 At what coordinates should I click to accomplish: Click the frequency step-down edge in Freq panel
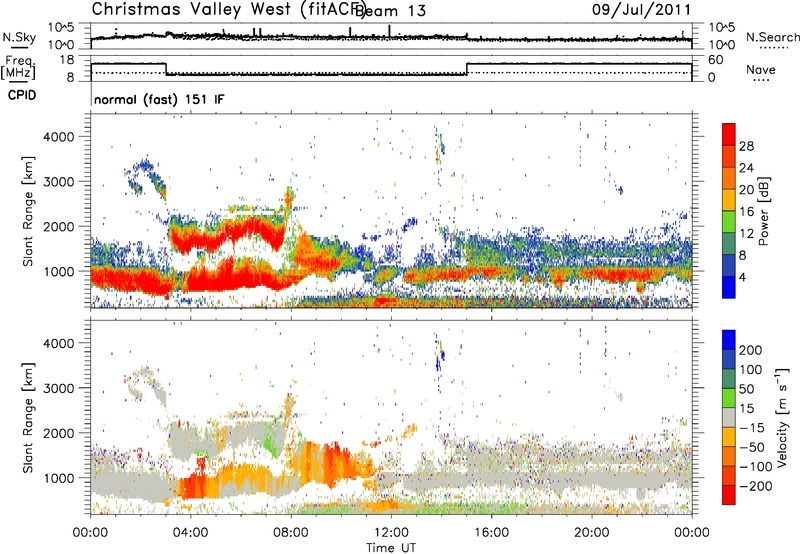[x=167, y=69]
